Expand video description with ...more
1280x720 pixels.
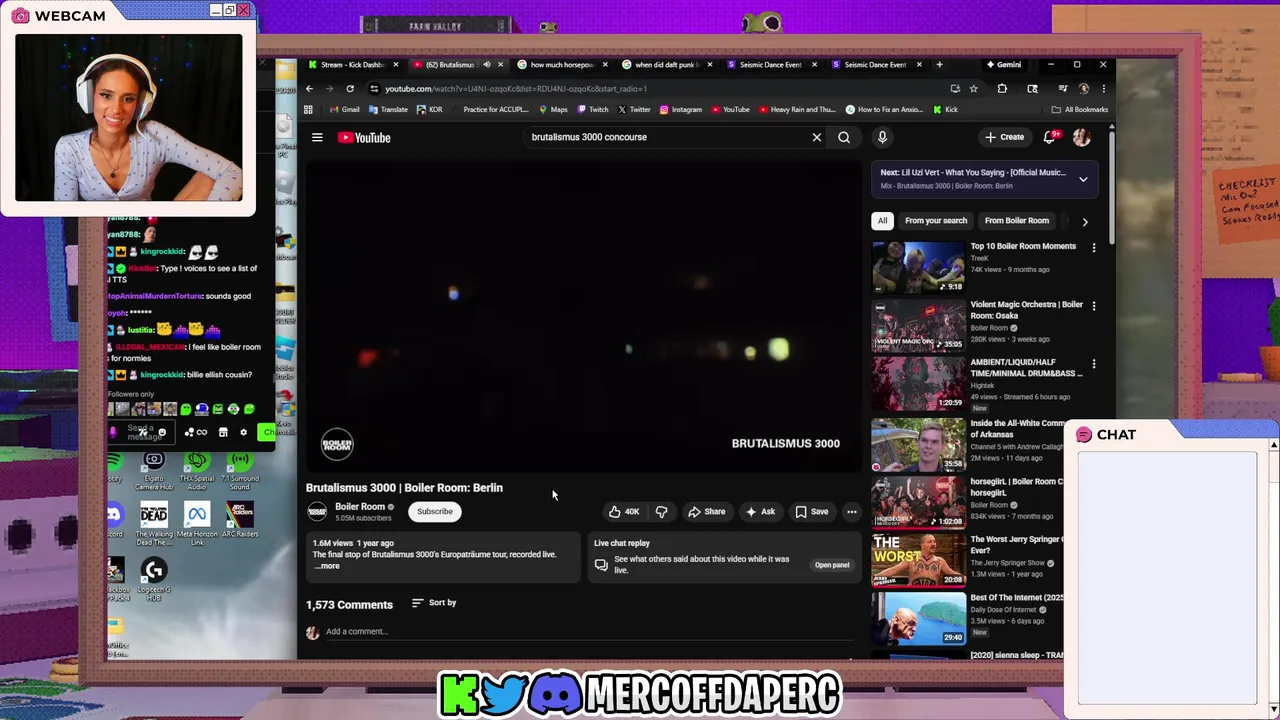click(x=327, y=566)
